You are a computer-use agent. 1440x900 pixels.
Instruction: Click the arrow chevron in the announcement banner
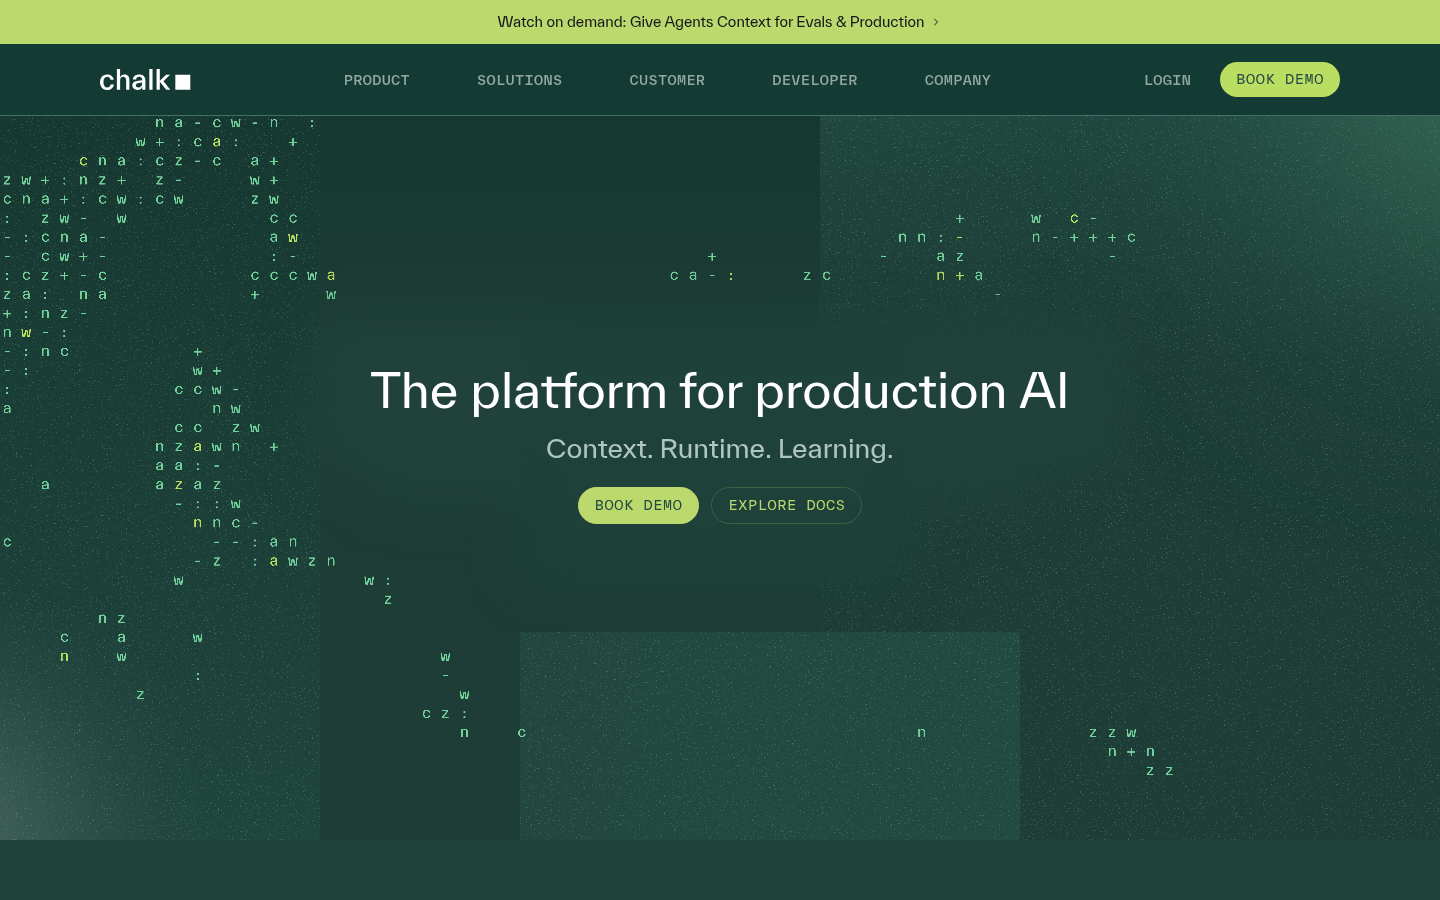[x=936, y=22]
